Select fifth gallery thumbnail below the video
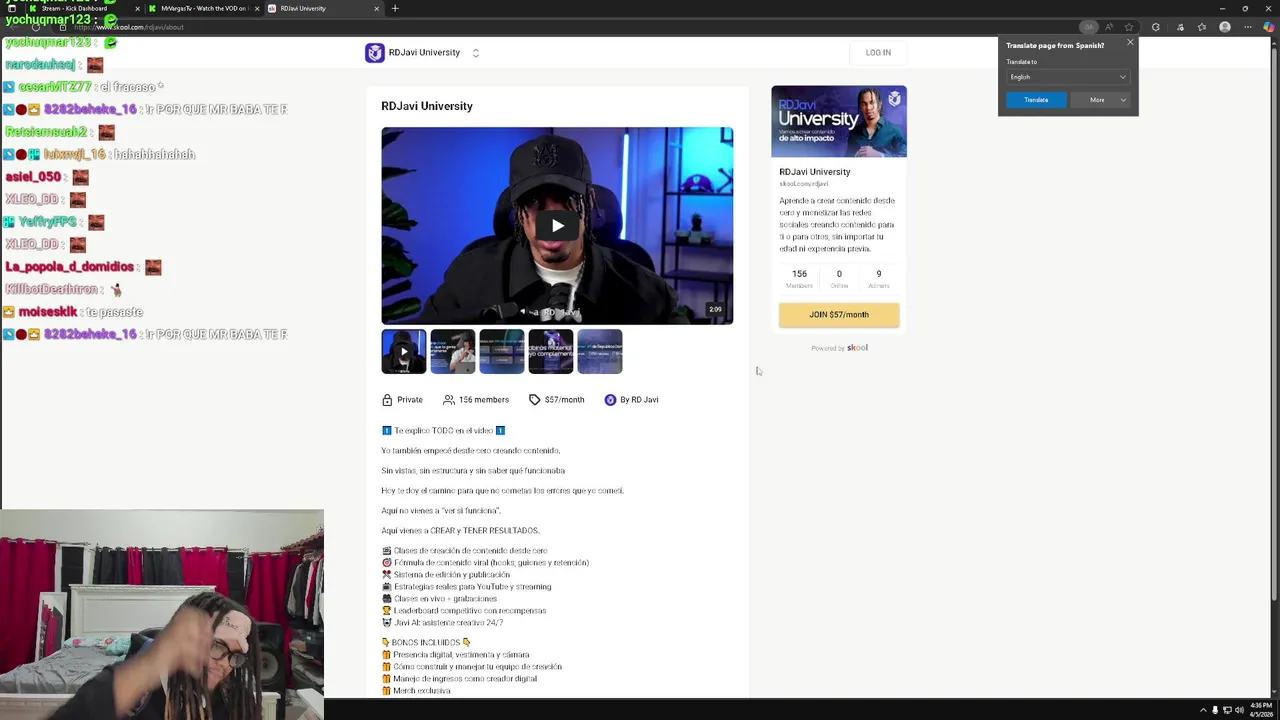Image resolution: width=1280 pixels, height=720 pixels. tap(600, 351)
